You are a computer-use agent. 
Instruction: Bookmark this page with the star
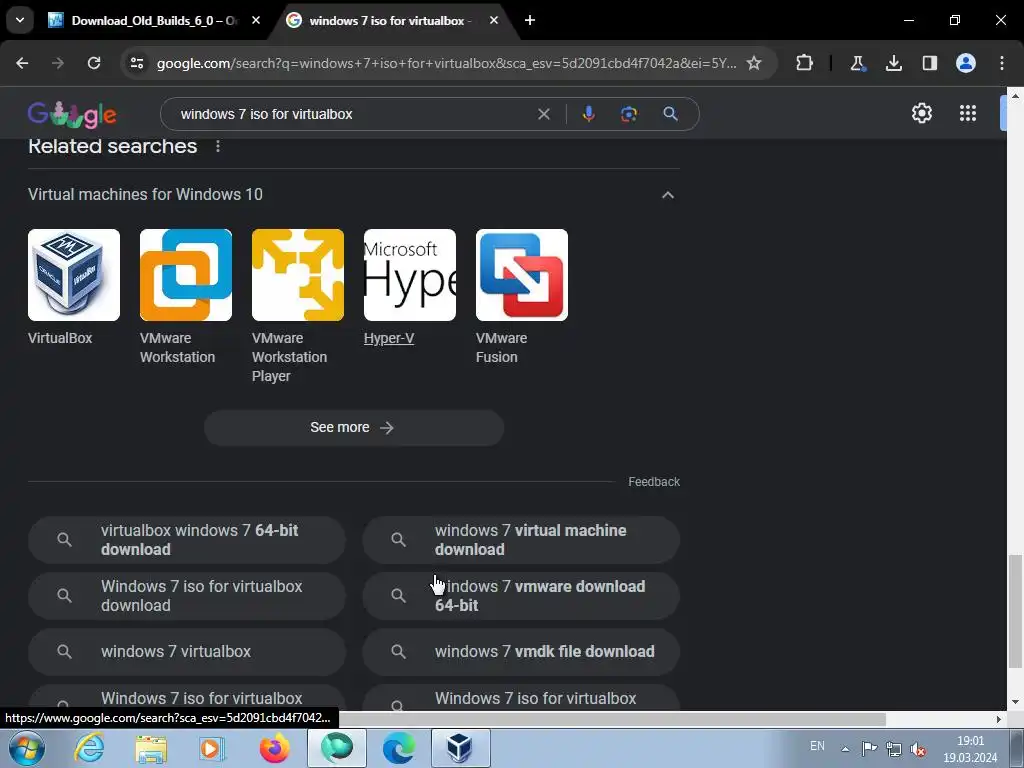click(x=754, y=63)
